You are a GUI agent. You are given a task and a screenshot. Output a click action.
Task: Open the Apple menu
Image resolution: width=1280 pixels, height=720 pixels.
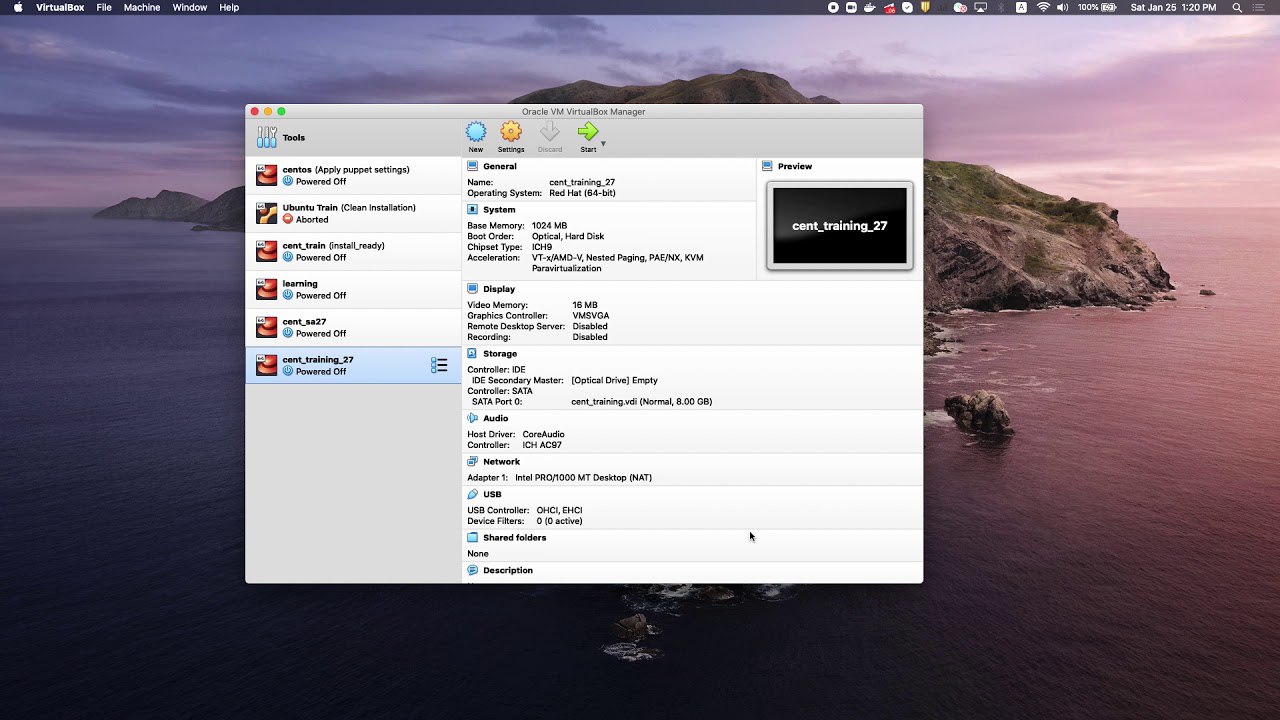[x=18, y=7]
